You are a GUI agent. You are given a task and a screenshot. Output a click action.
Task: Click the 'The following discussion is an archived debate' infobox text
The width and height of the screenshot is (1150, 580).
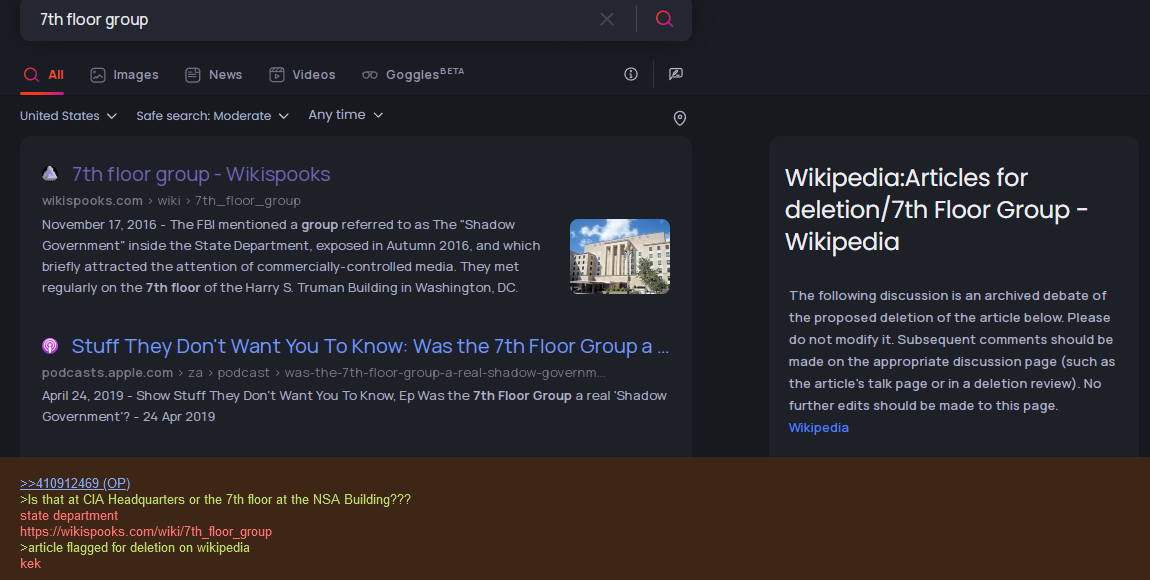click(952, 350)
